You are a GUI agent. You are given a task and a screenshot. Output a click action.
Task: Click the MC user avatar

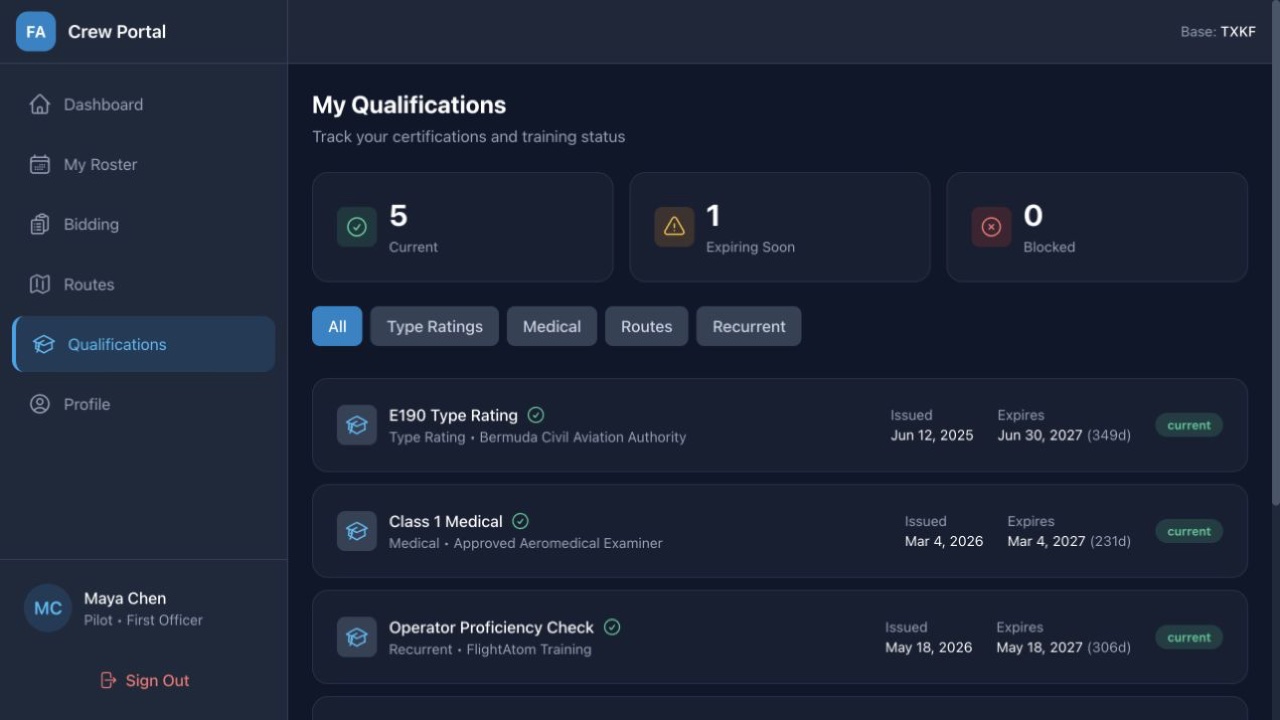coord(48,608)
